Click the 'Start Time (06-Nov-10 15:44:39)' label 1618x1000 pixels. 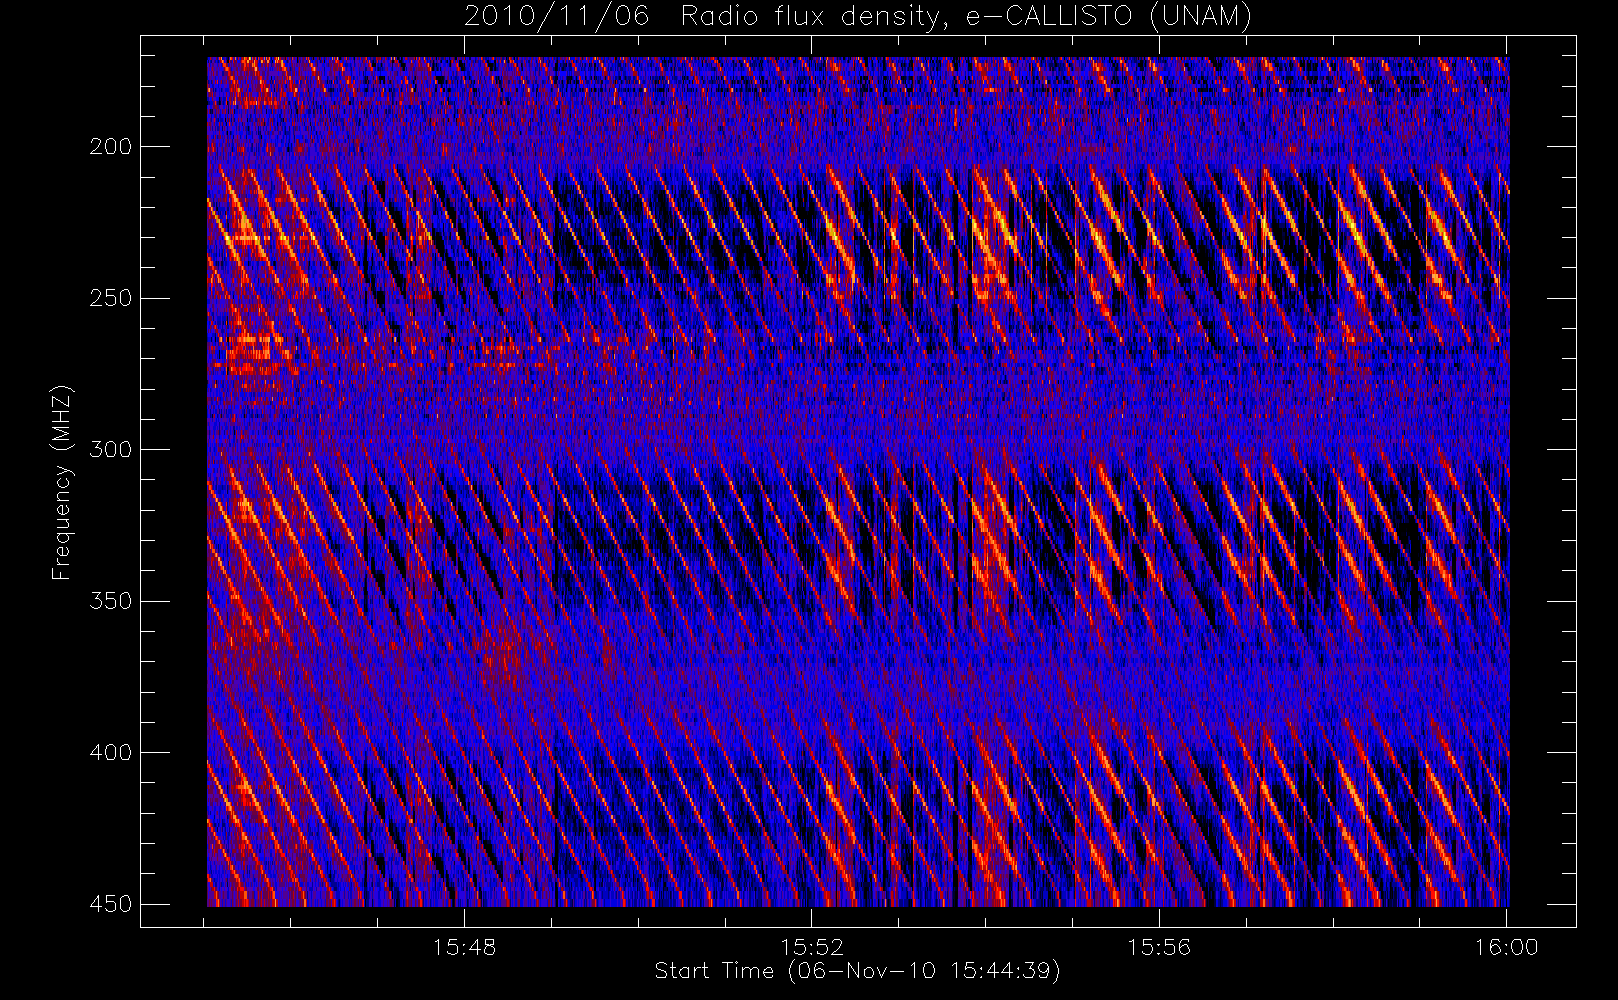(857, 971)
